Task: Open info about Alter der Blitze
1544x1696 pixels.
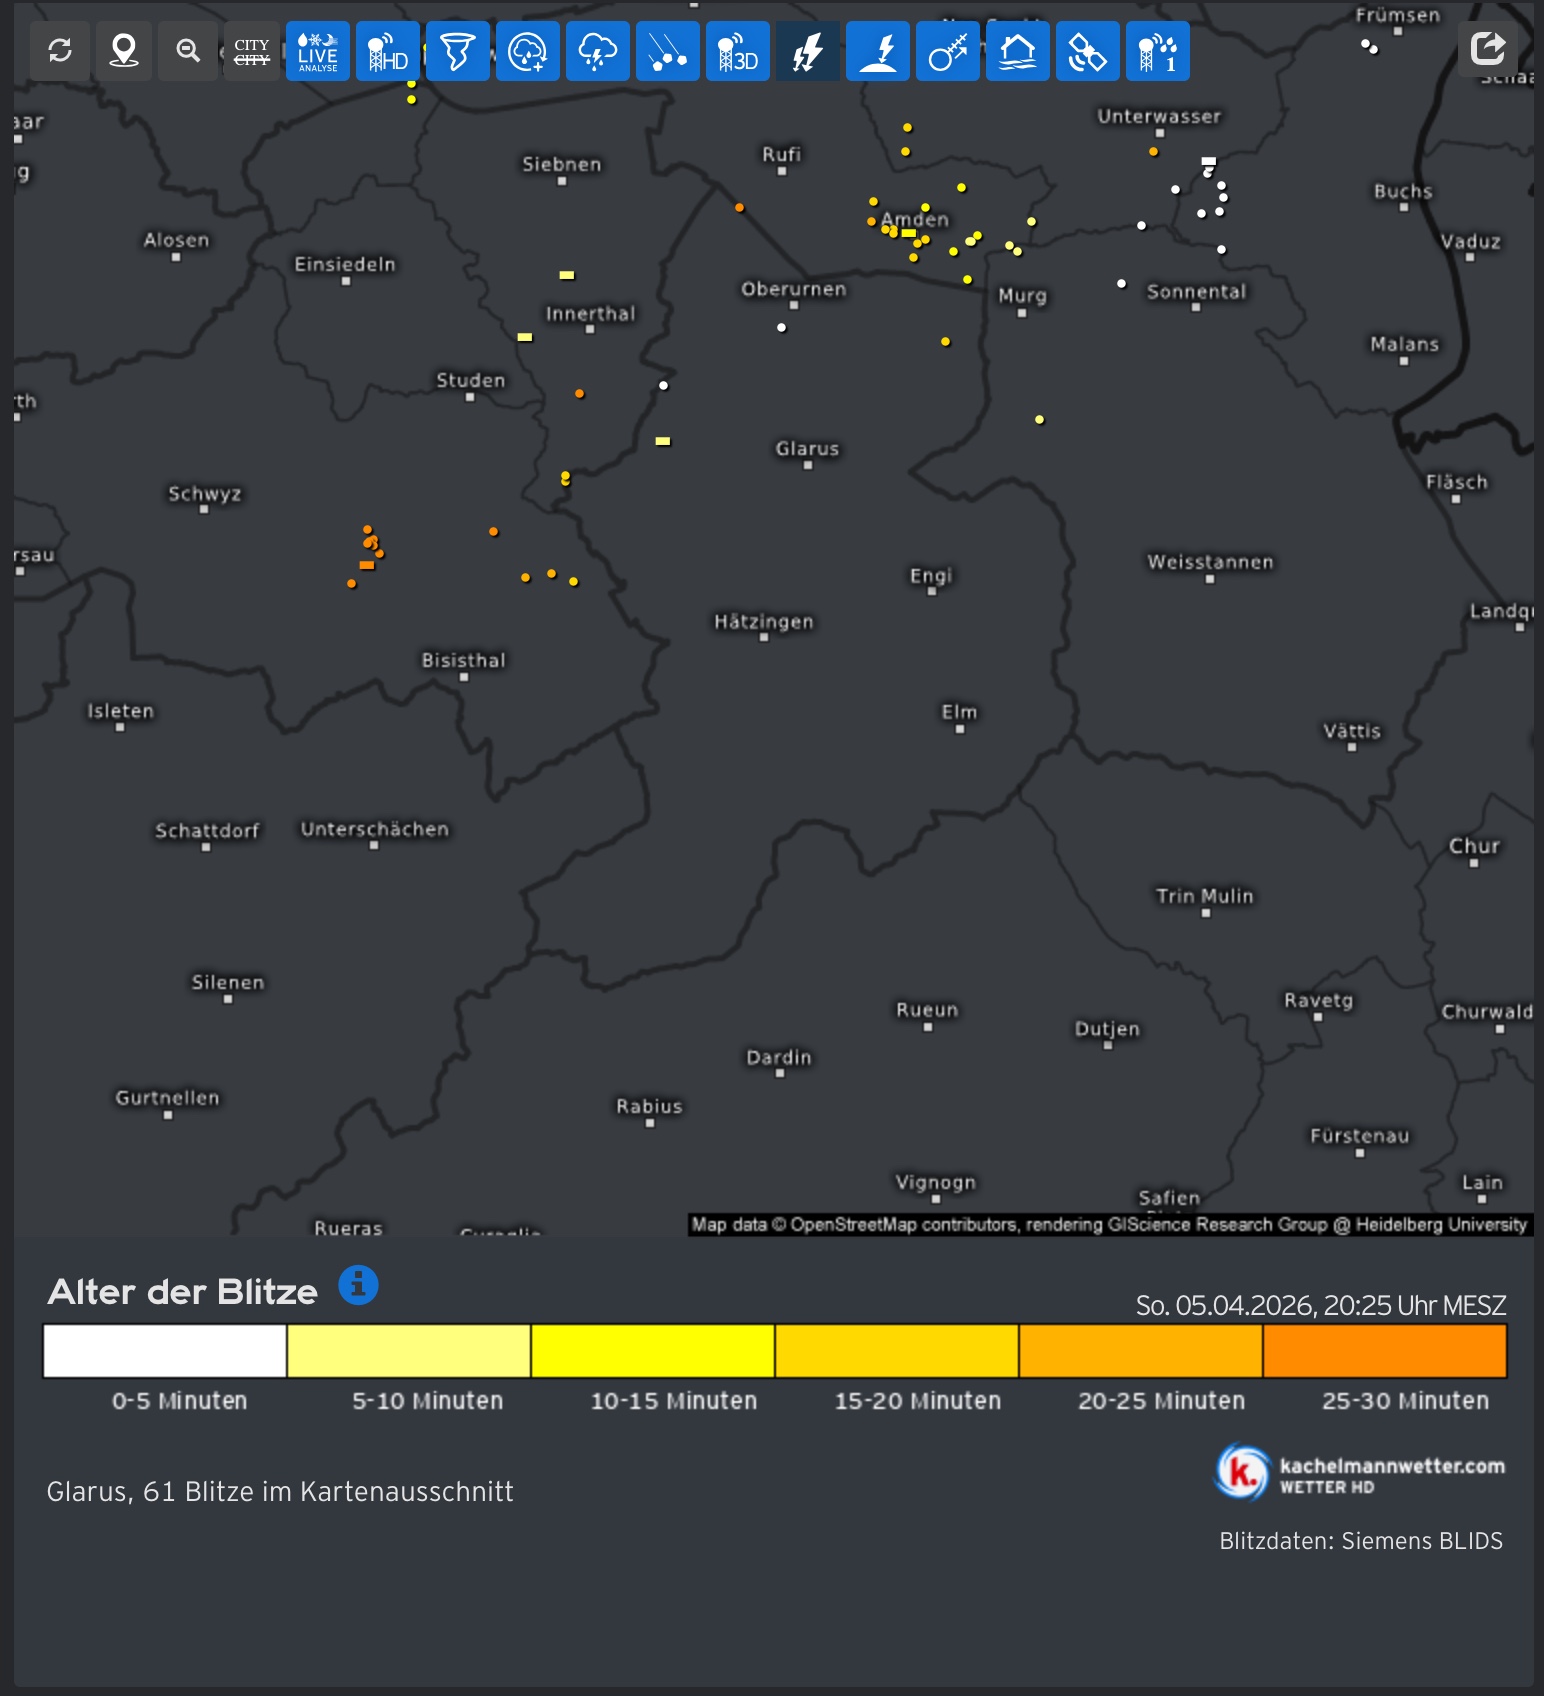Action: coord(358,1285)
